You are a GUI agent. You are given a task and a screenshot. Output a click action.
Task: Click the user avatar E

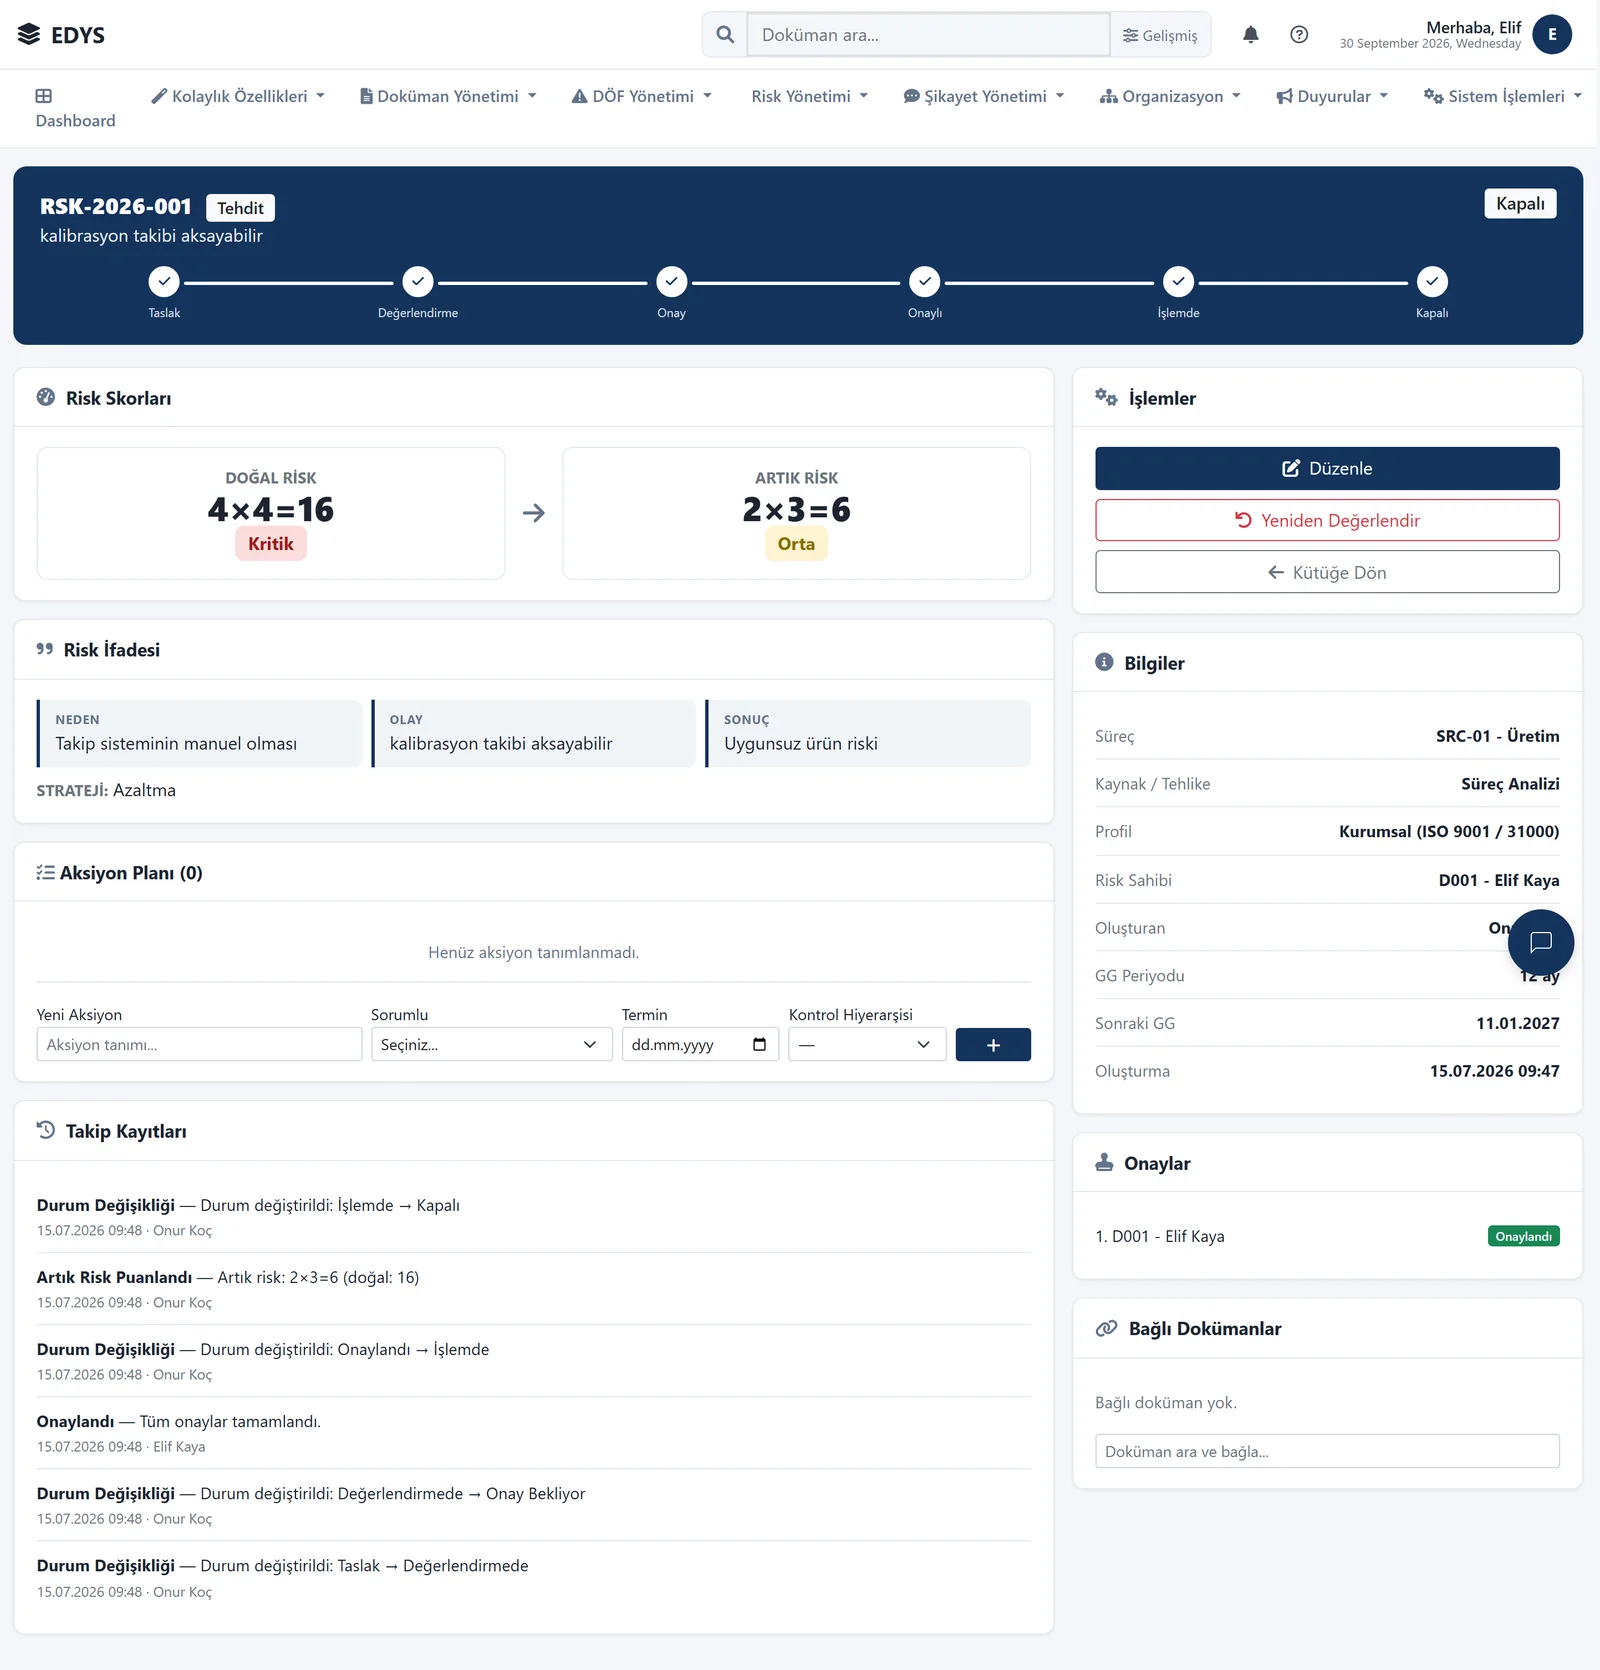tap(1552, 34)
